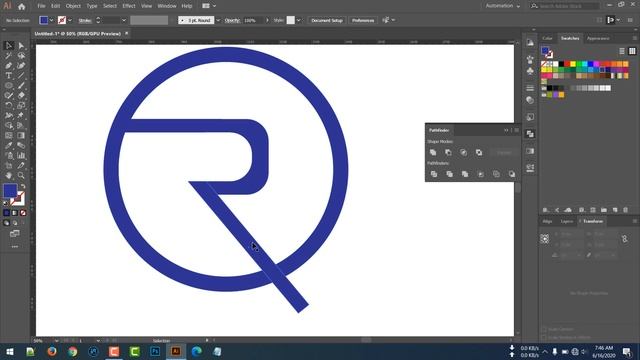This screenshot has height=360, width=640.
Task: Close the Untitled-1 document tab
Action: (127, 33)
